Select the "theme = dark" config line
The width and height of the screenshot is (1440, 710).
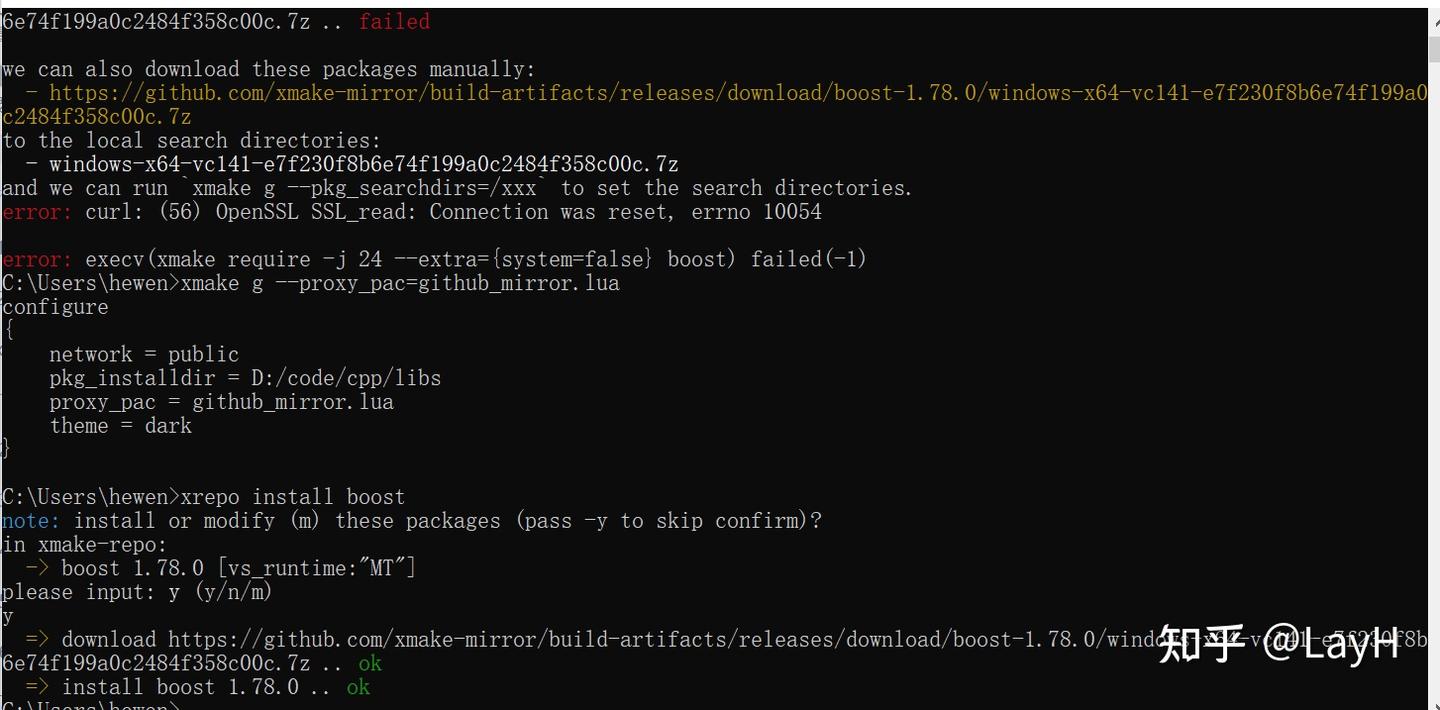click(120, 426)
